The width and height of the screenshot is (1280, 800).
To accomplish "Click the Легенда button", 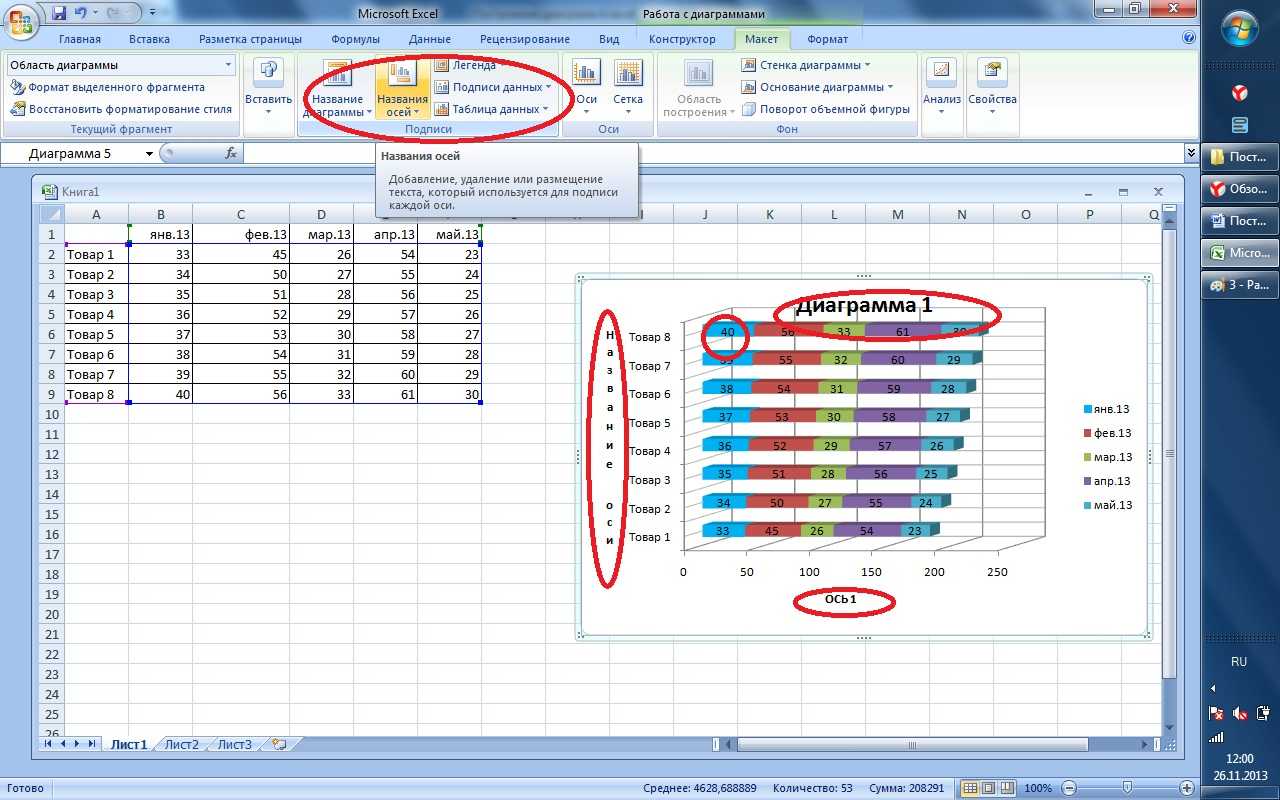I will pyautogui.click(x=466, y=65).
